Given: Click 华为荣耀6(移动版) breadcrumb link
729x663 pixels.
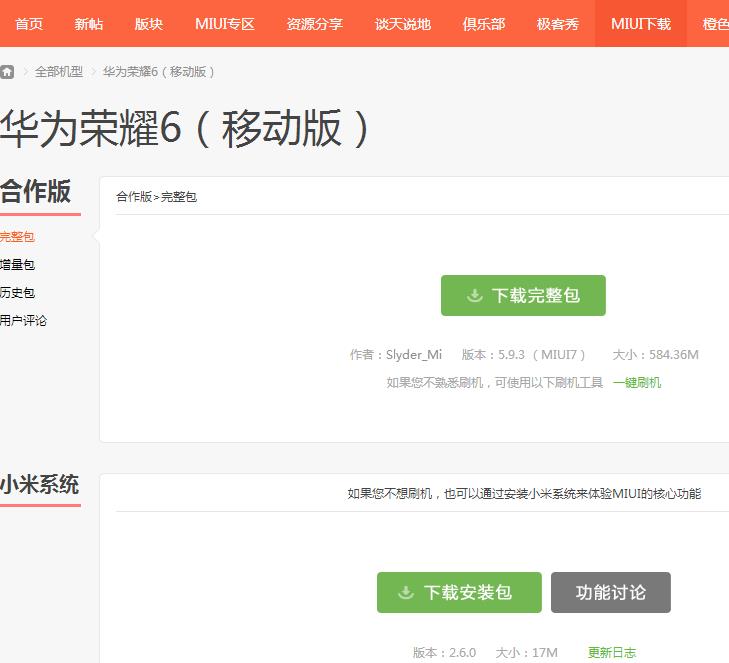Looking at the screenshot, I should (159, 72).
